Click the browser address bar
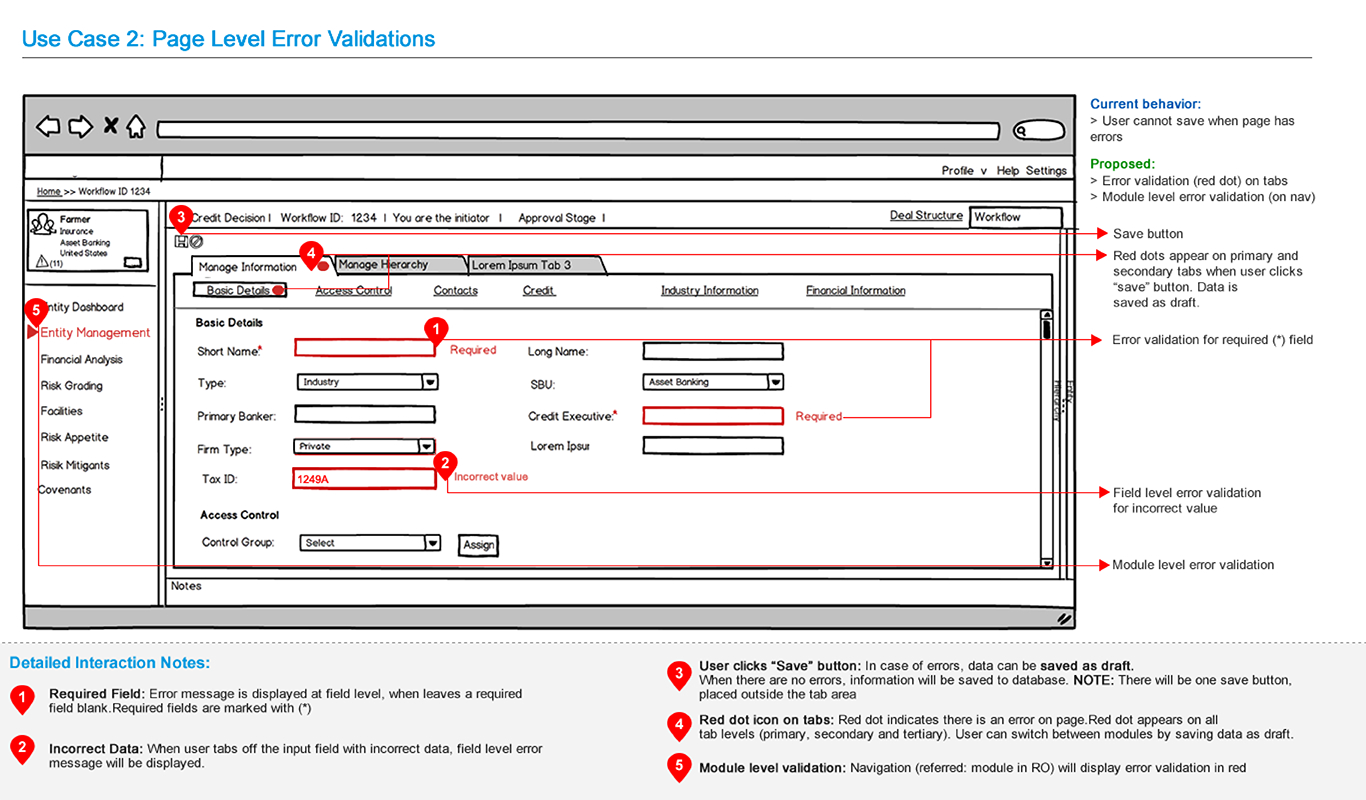 click(578, 130)
